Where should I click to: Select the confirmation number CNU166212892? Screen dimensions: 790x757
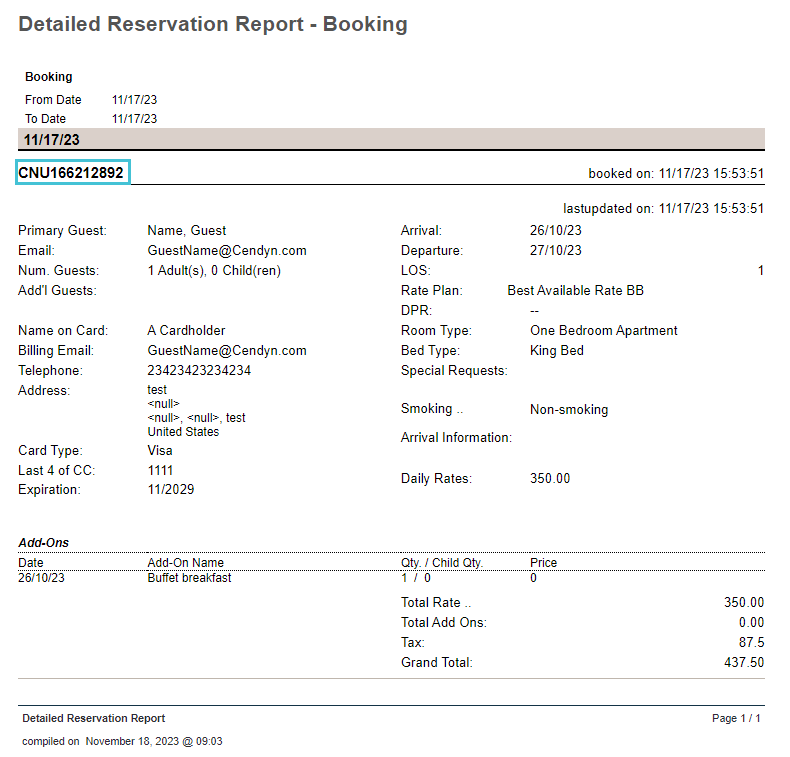(71, 173)
